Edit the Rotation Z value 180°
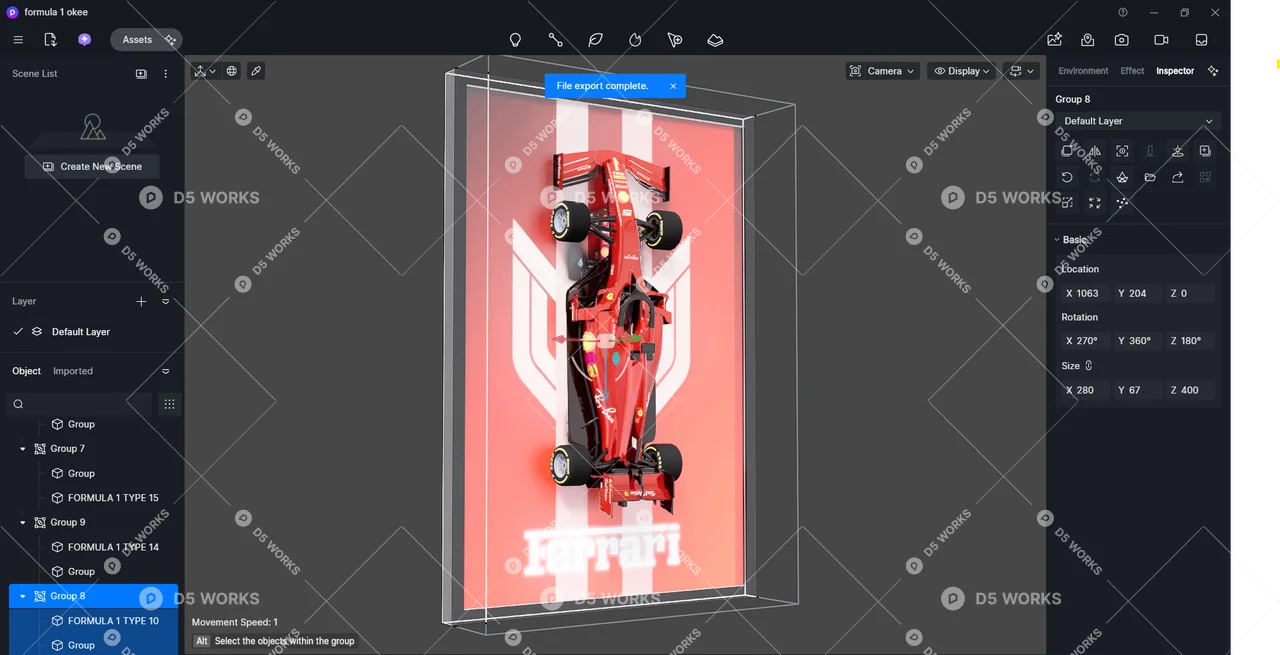 (x=1189, y=341)
